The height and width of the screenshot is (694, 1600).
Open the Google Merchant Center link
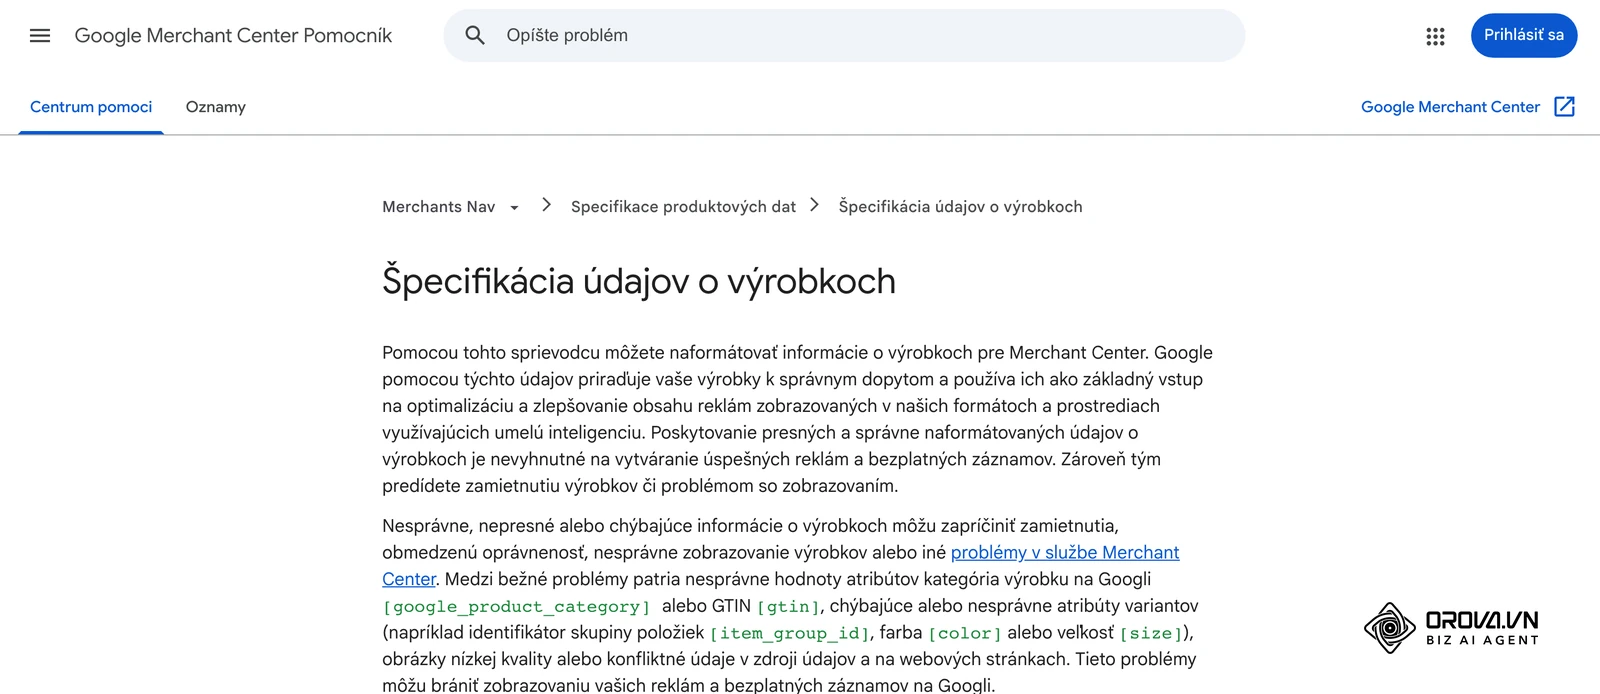1450,107
